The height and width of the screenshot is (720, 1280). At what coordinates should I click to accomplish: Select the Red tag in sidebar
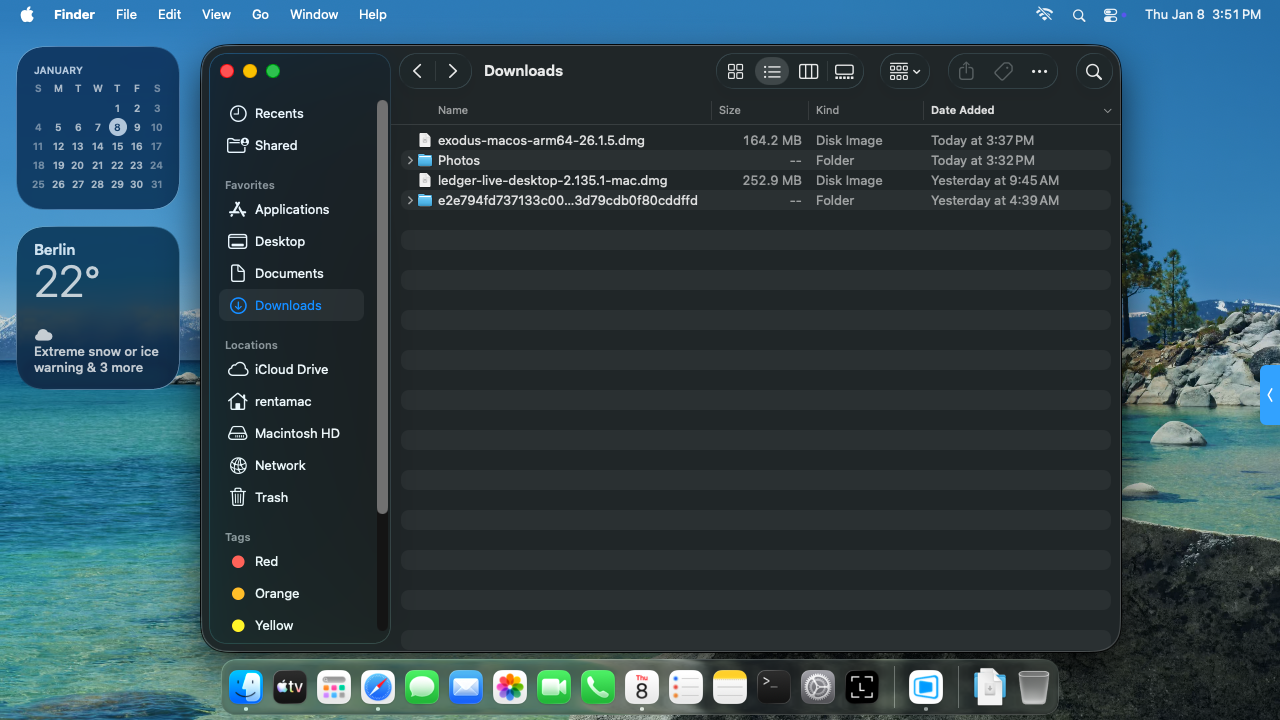click(266, 561)
